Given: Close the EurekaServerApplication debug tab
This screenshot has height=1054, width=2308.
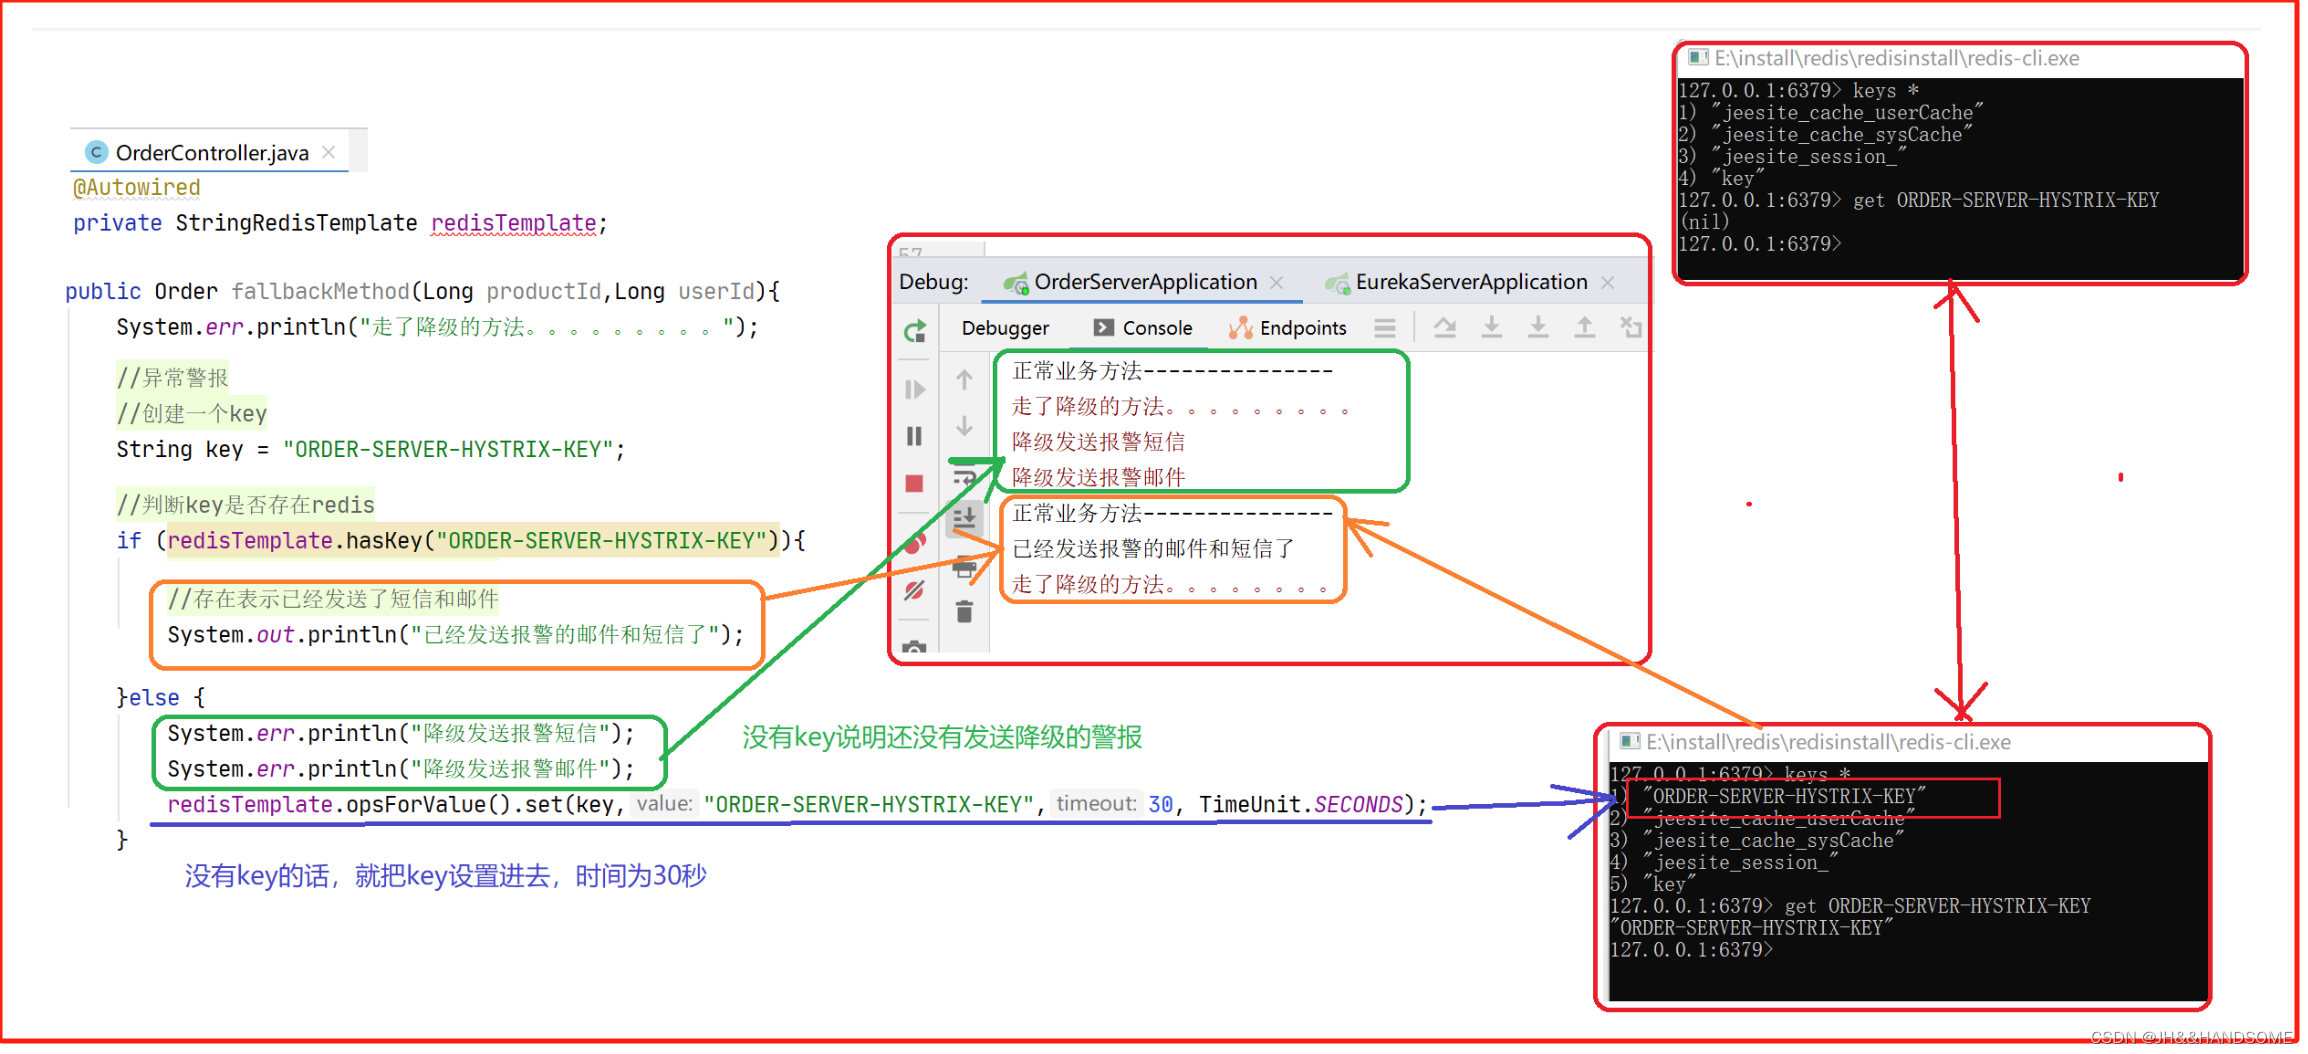Looking at the screenshot, I should coord(1608,283).
